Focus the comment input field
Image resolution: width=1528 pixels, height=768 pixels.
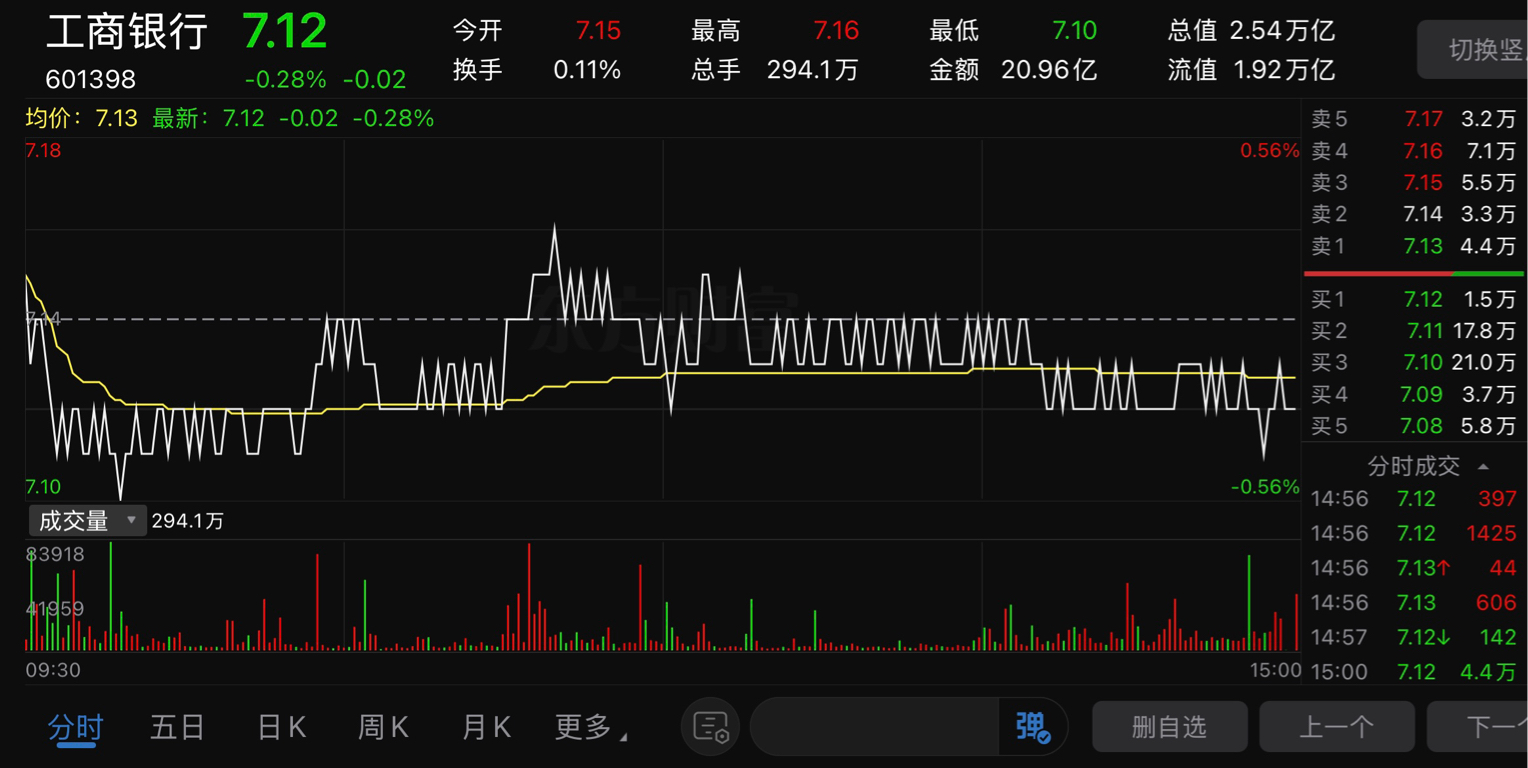875,727
